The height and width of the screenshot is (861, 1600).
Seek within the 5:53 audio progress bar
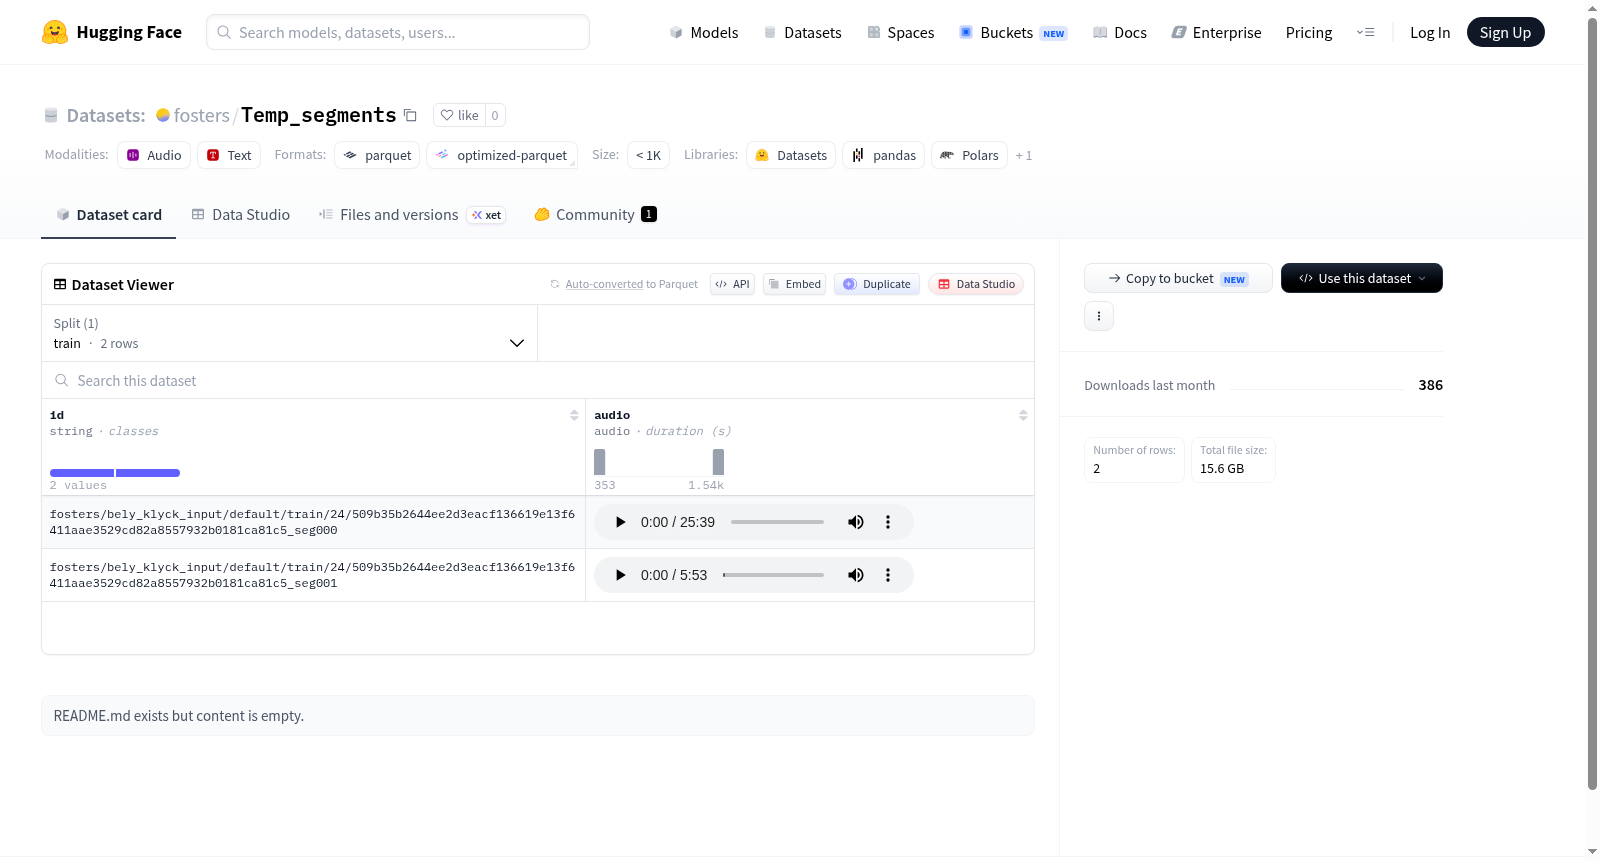click(773, 575)
